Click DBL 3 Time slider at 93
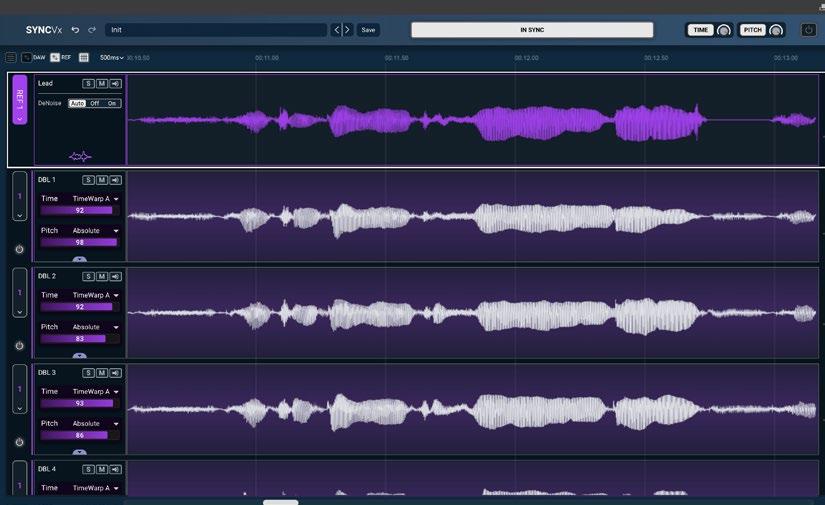Viewport: 825px width, 505px height. click(80, 403)
